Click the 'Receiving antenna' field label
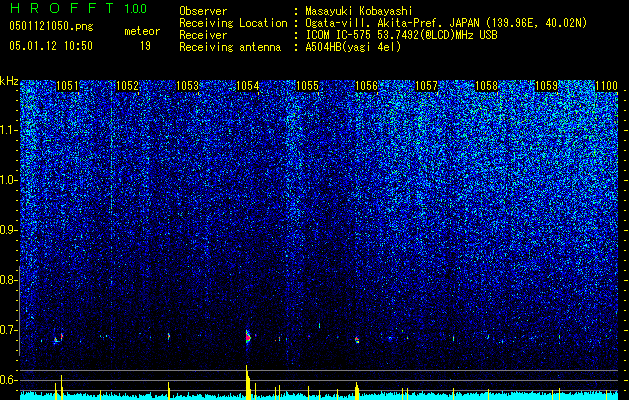This screenshot has height=400, width=629. pyautogui.click(x=230, y=47)
